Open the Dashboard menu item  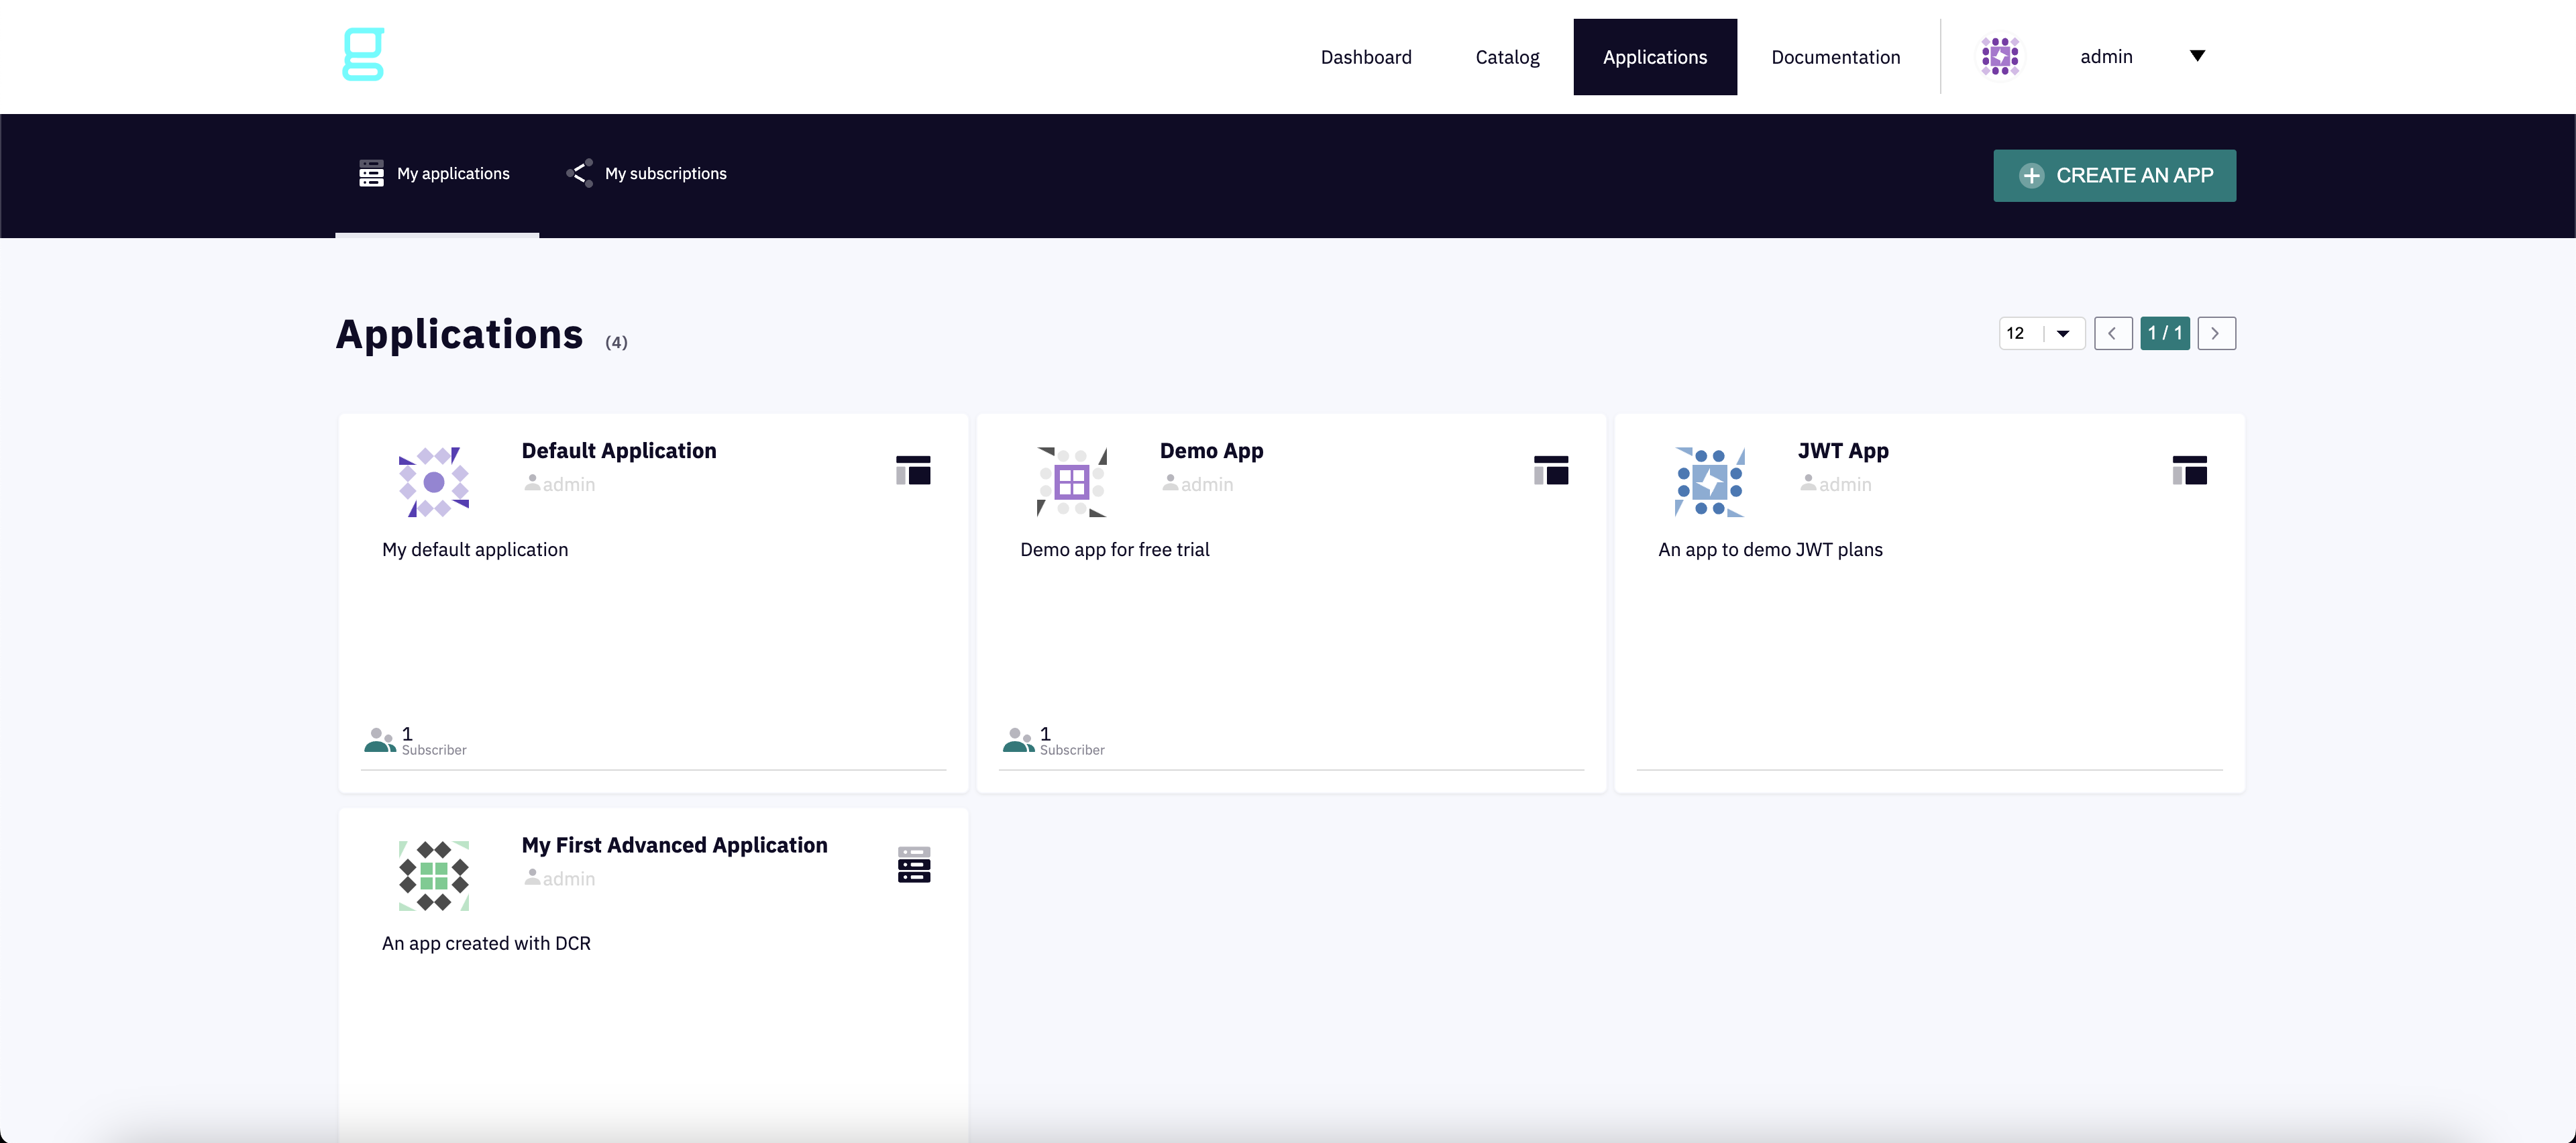click(1366, 57)
